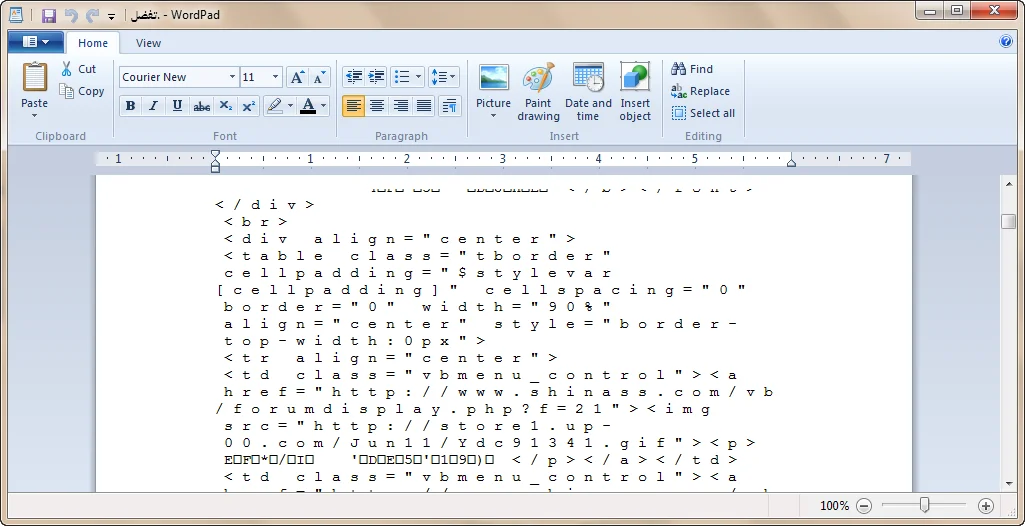Screen dimensions: 1025x526
Task: Switch to the View tab
Action: 148,43
